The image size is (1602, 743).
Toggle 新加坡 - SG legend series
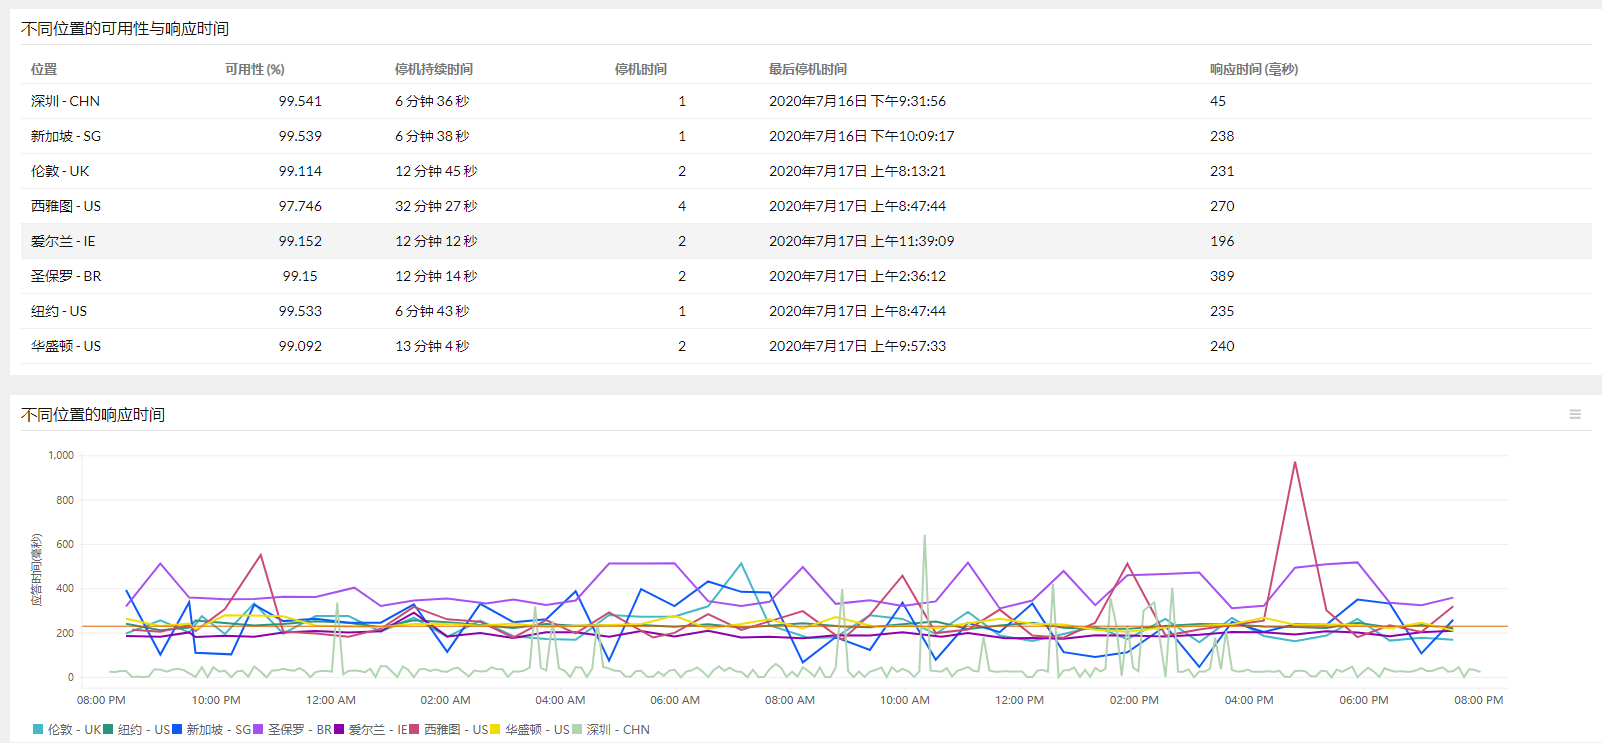(x=212, y=730)
